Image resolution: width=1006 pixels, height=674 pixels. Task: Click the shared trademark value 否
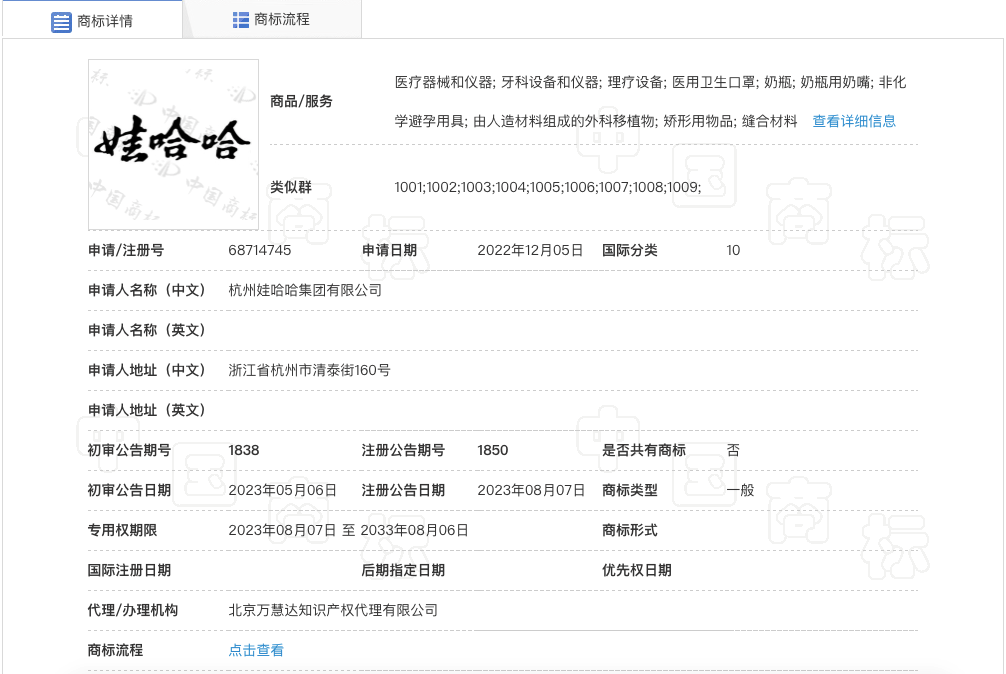point(733,450)
